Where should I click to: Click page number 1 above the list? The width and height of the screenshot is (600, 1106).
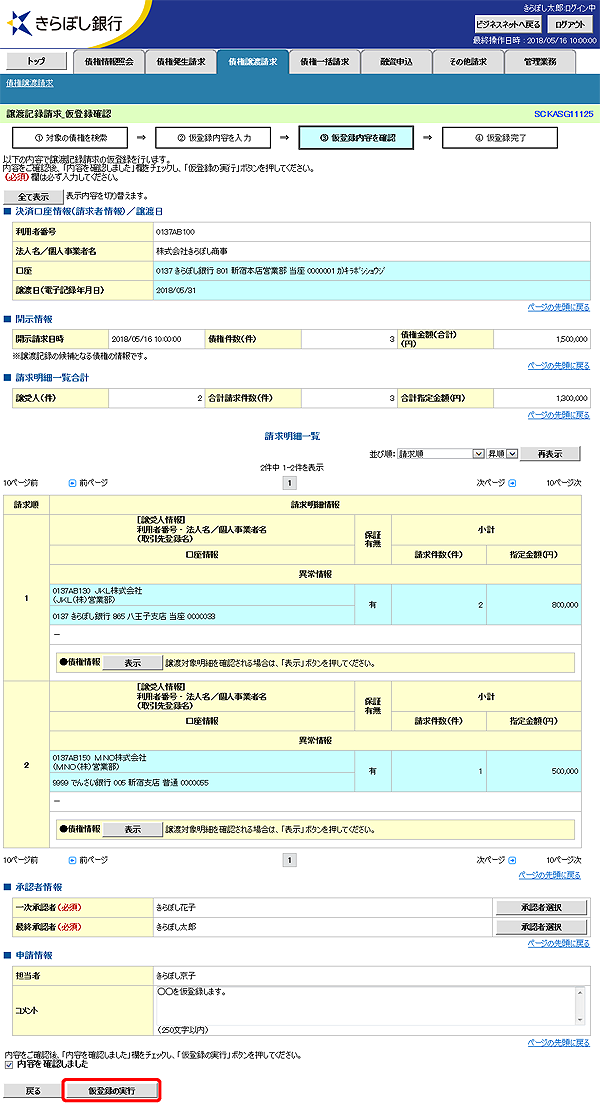(x=290, y=483)
